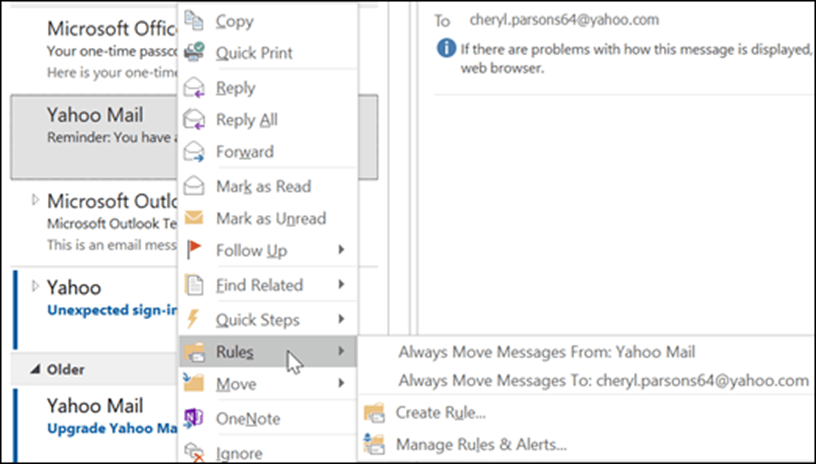
Task: Click the blue info icon in message header
Action: 446,49
